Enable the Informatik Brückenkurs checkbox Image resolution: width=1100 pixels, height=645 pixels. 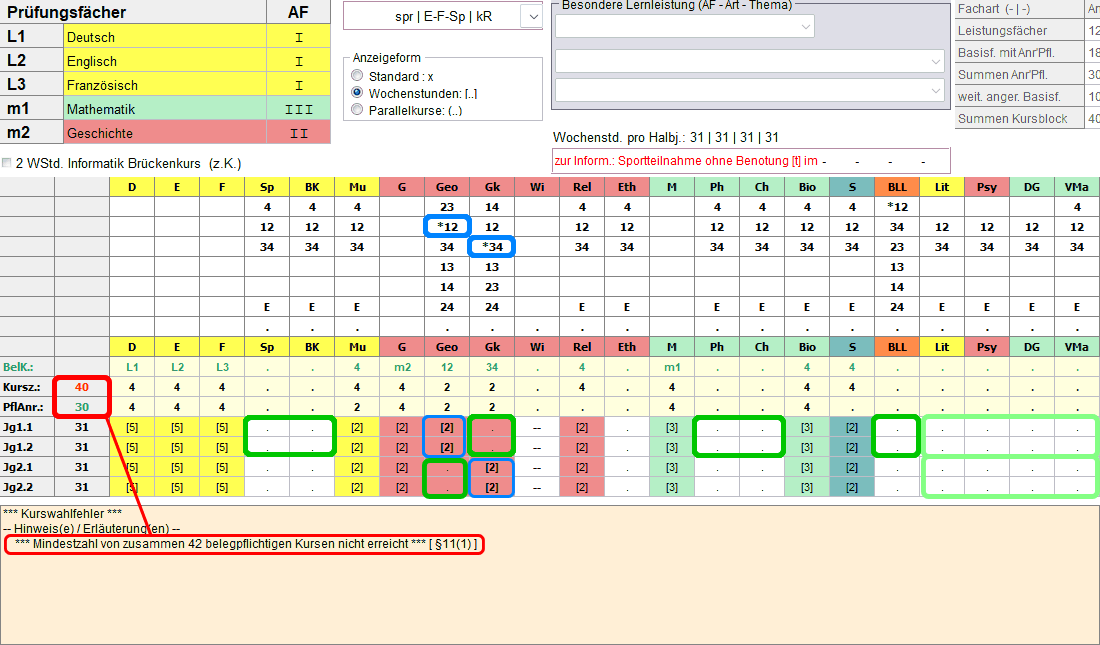click(x=8, y=163)
